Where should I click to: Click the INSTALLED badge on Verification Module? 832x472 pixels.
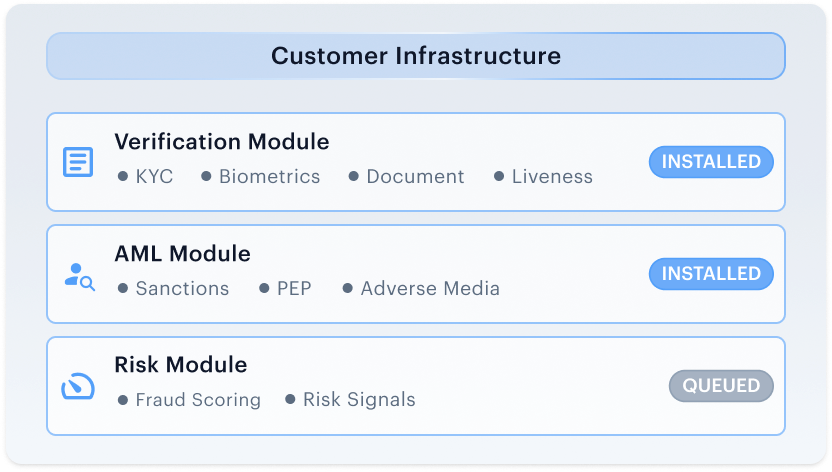coord(711,162)
